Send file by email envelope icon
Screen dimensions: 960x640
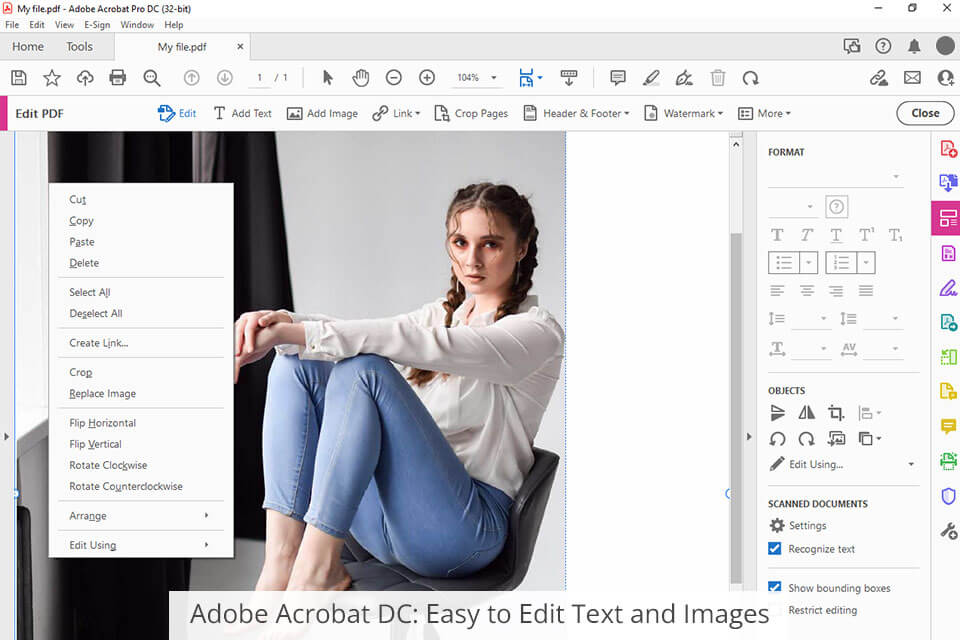(x=912, y=78)
